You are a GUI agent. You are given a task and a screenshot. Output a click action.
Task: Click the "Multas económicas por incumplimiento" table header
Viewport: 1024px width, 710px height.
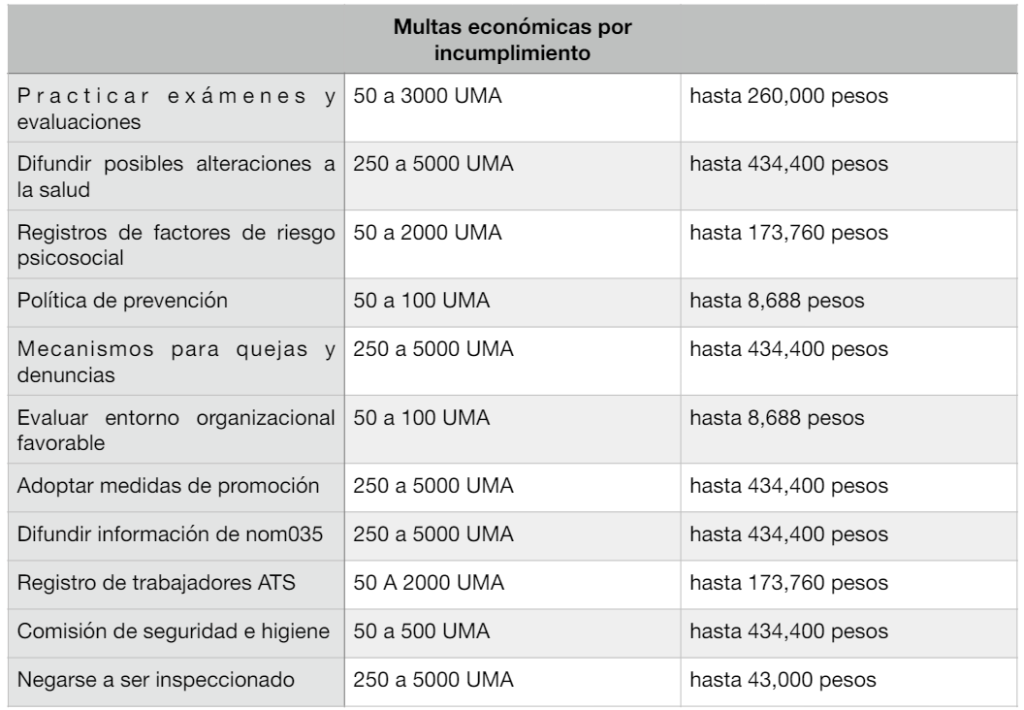click(x=511, y=39)
